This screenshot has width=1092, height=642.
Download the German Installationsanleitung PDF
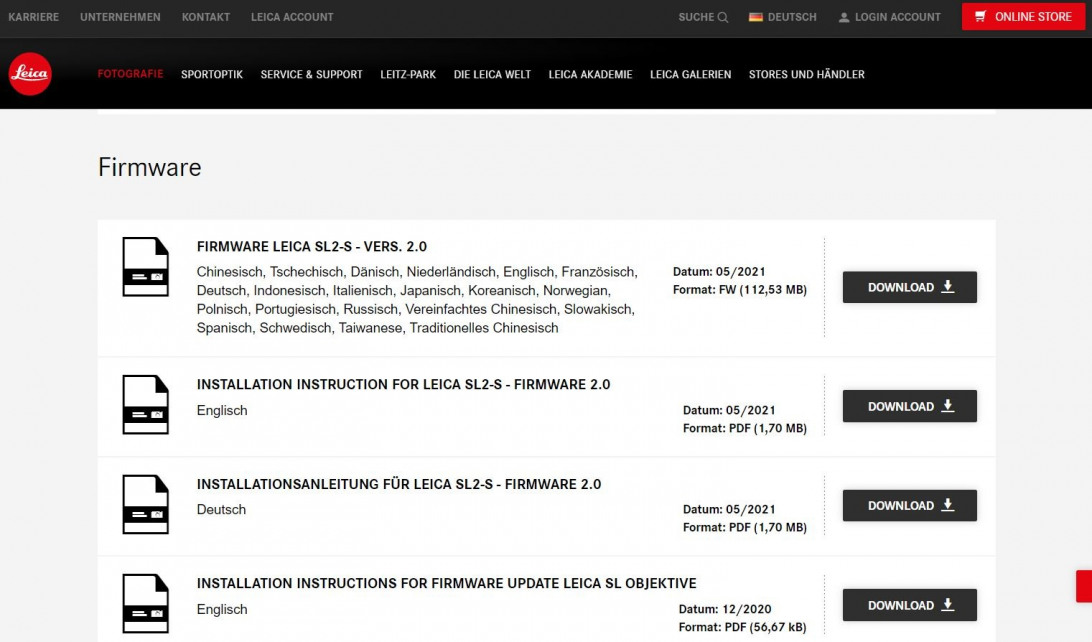point(909,505)
